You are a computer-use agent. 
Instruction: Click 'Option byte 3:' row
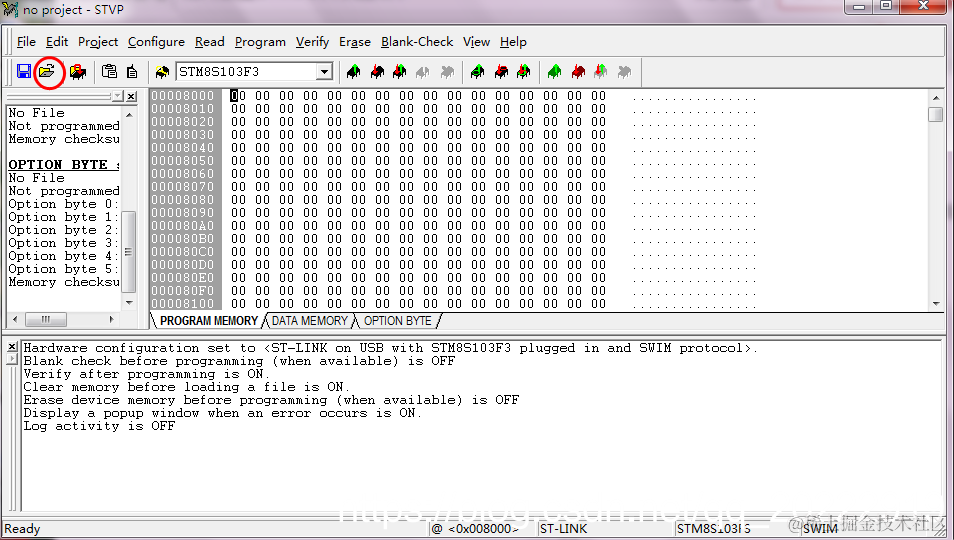pos(63,243)
